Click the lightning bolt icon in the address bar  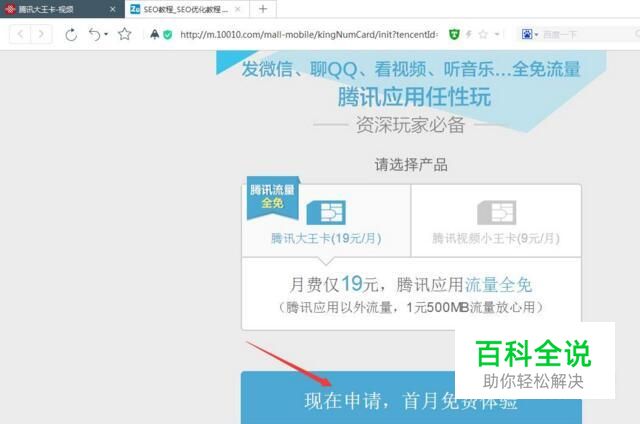coord(469,35)
